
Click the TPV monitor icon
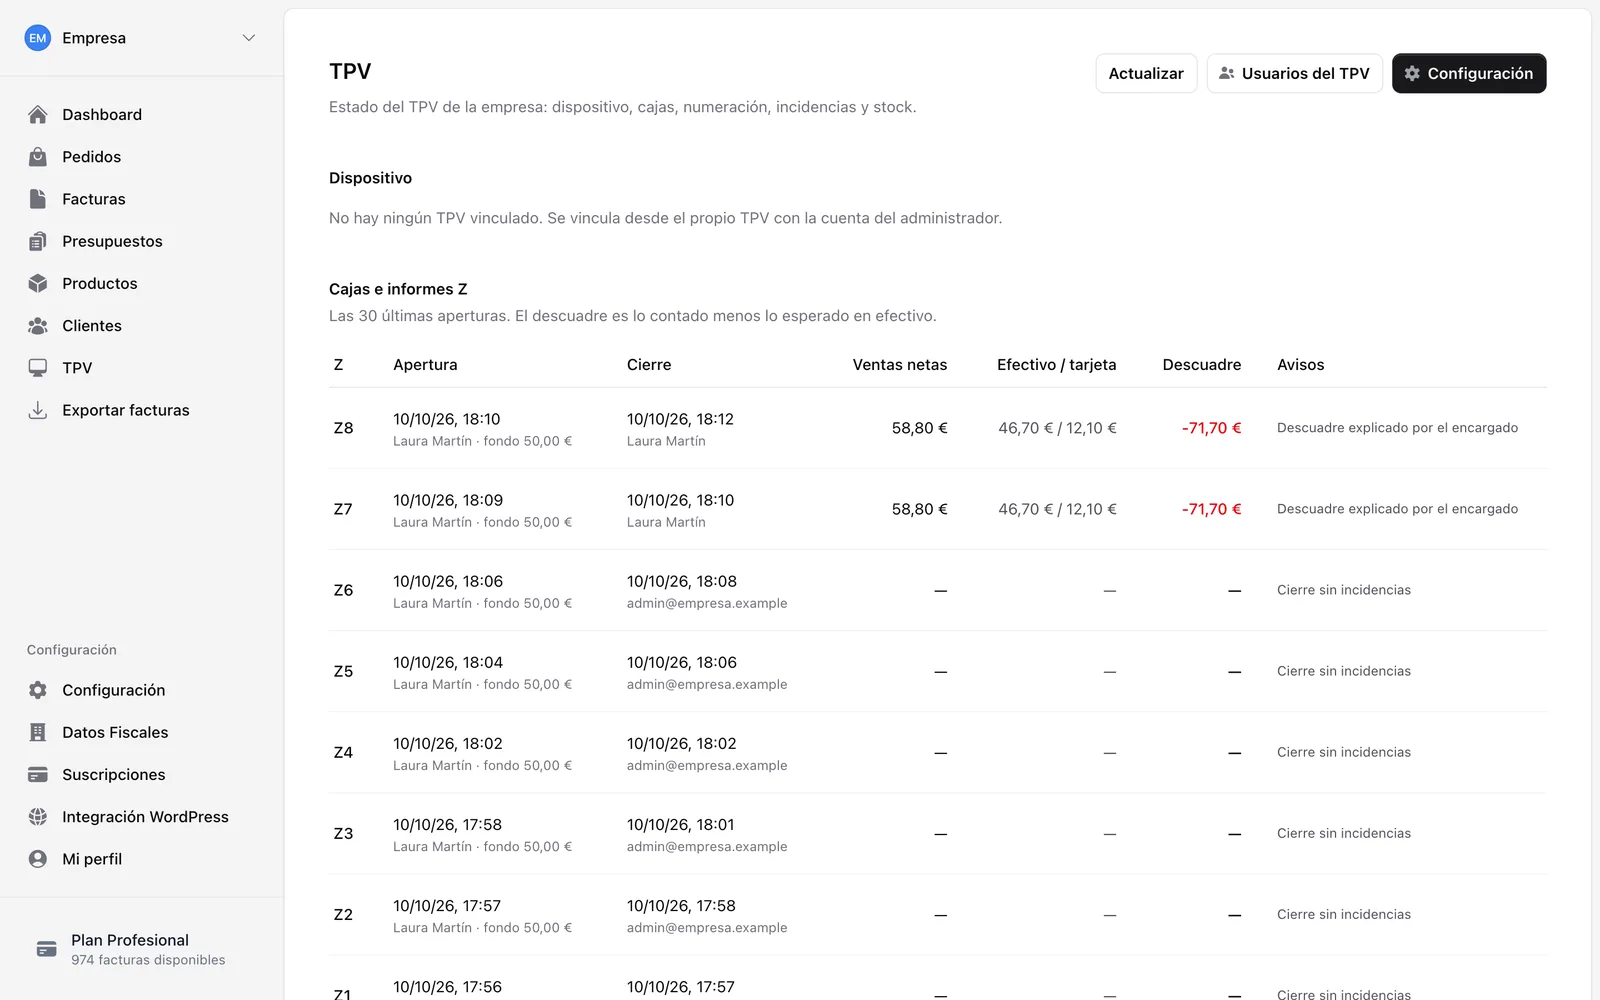coord(38,368)
